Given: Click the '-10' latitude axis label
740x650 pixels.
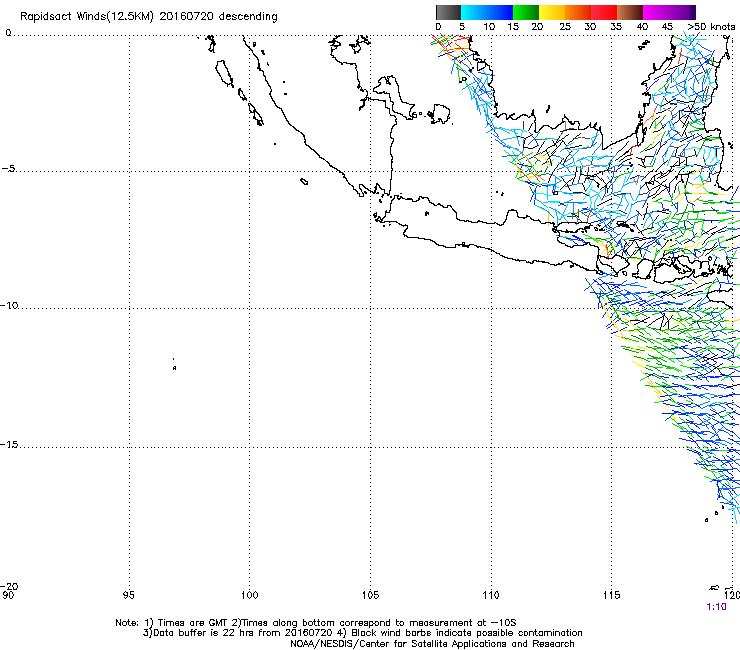Looking at the screenshot, I should [x=9, y=305].
